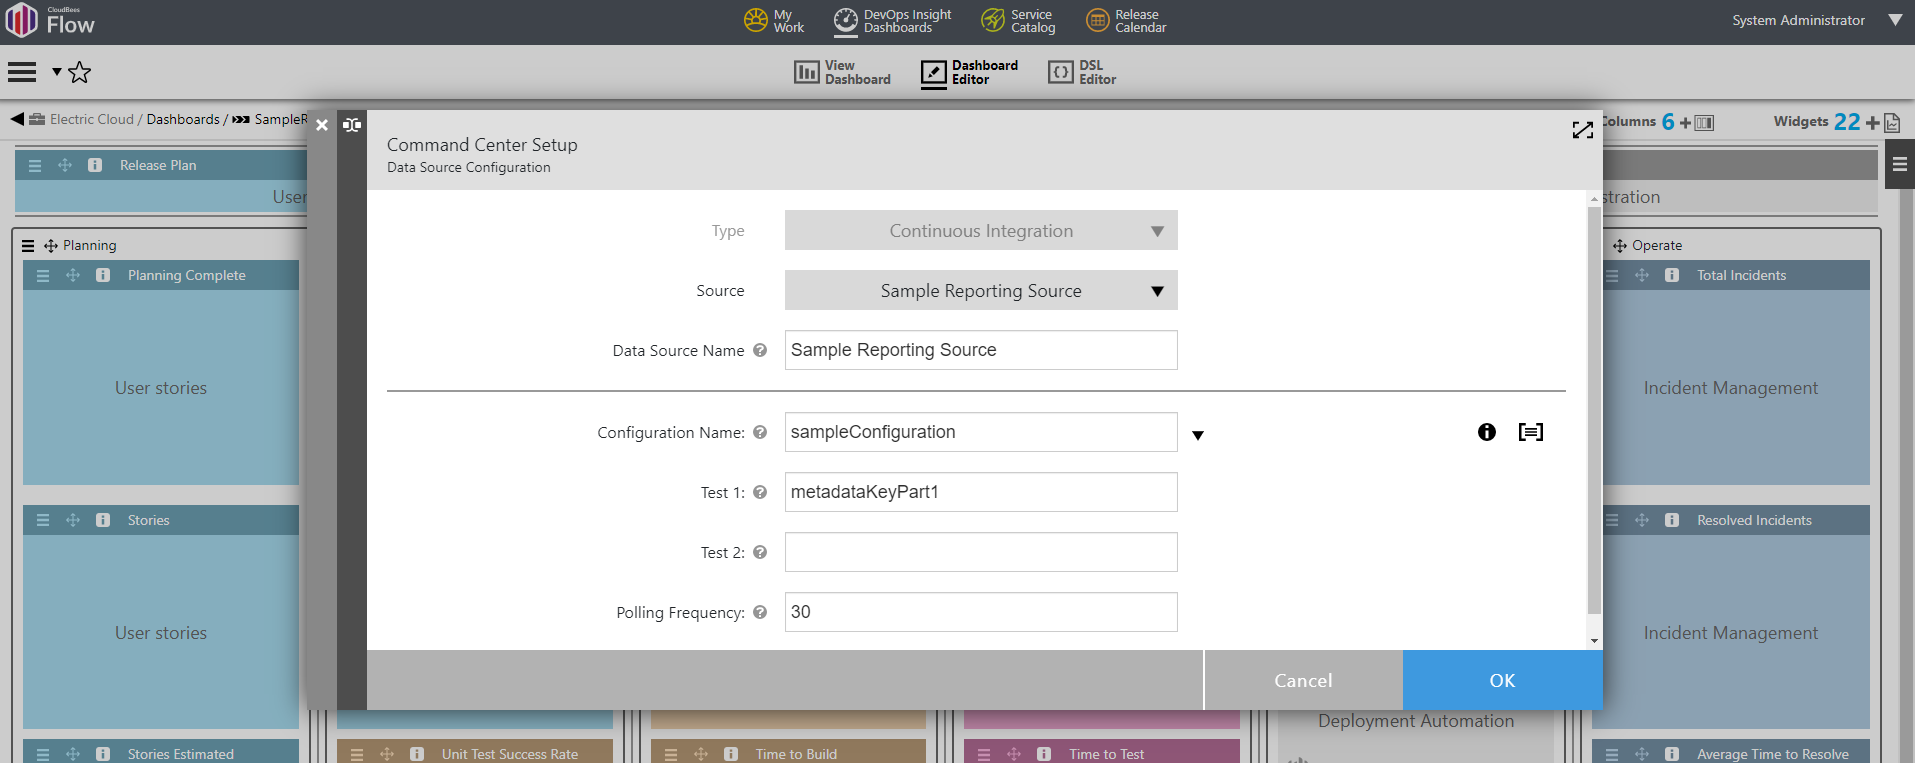Viewport: 1915px width, 763px height.
Task: Open Stories widget menu
Action: click(x=43, y=520)
